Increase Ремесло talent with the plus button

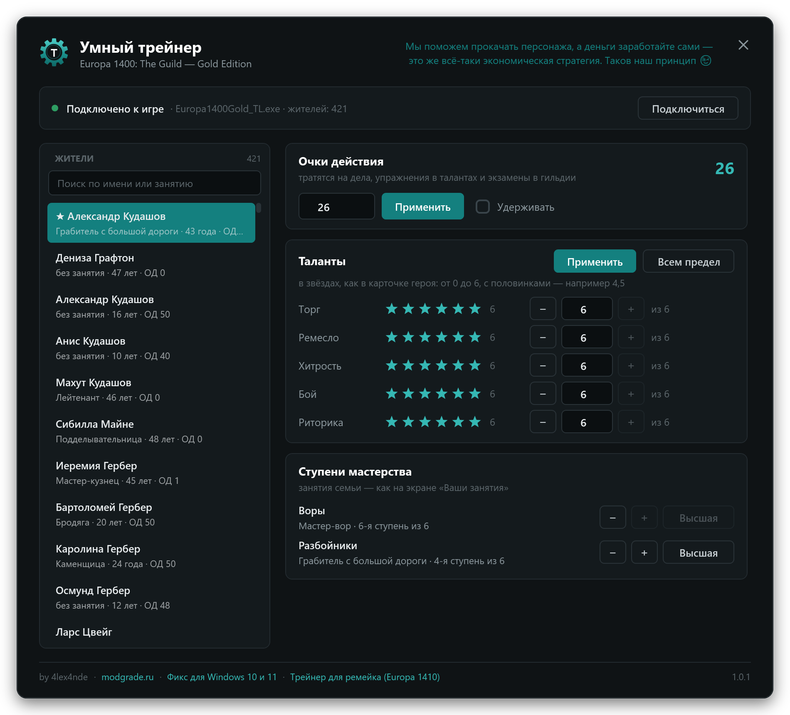[x=631, y=337]
